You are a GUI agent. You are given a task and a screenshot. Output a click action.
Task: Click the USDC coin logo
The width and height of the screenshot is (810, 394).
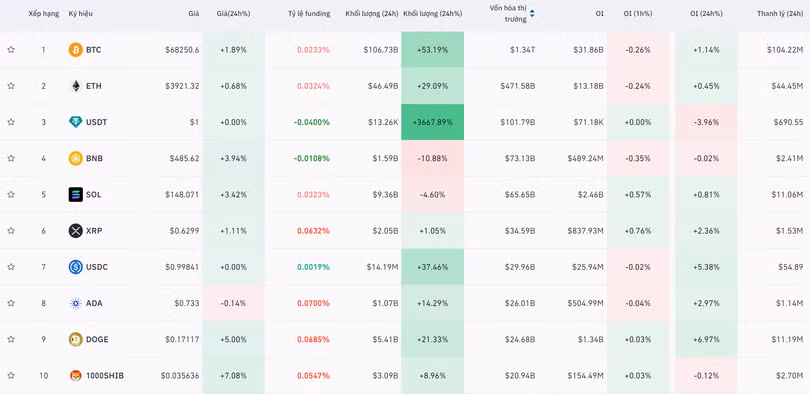pyautogui.click(x=75, y=267)
